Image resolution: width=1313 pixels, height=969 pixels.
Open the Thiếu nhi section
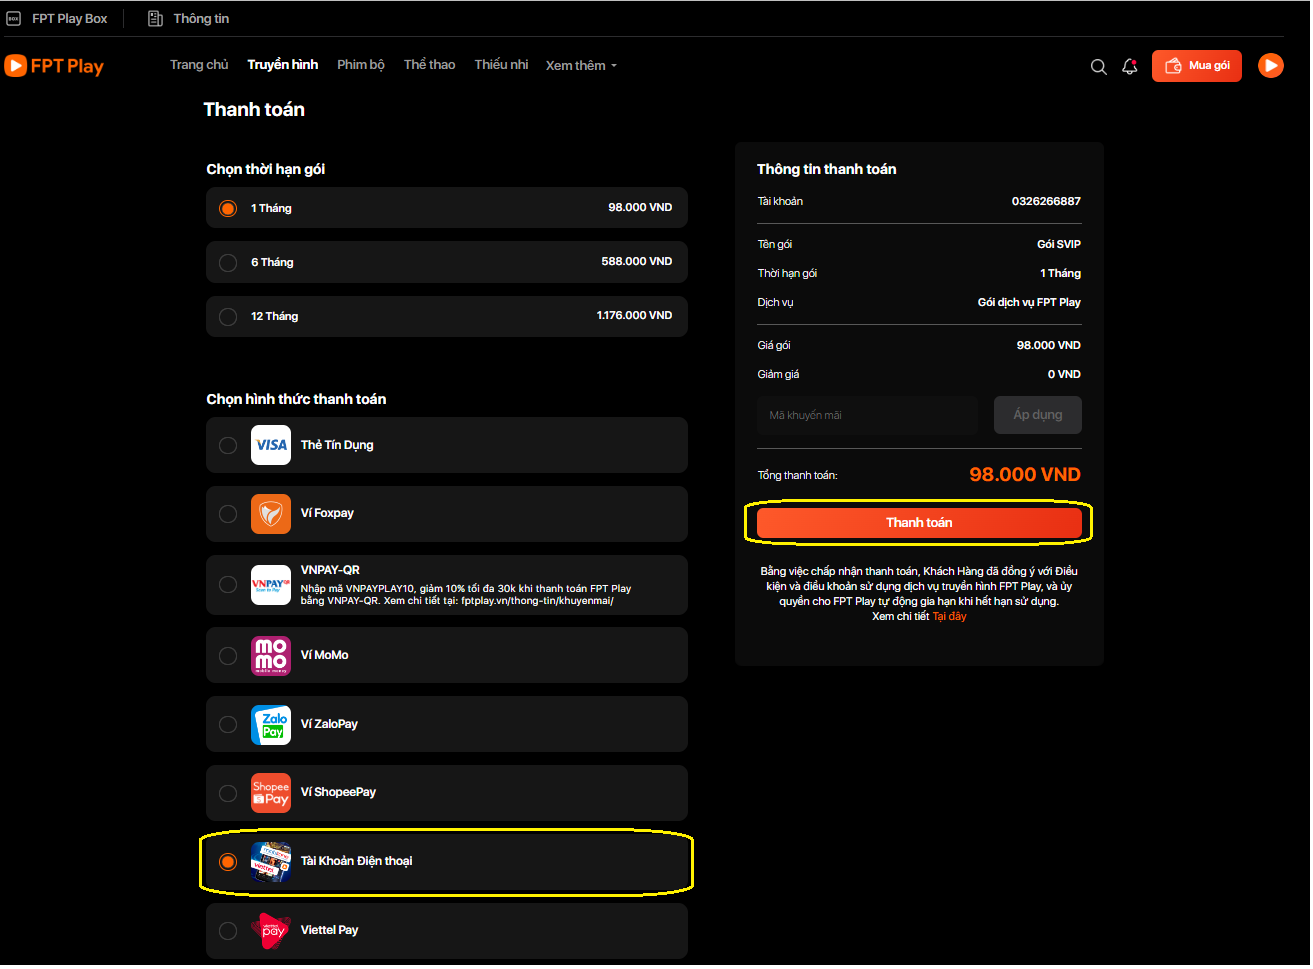501,65
